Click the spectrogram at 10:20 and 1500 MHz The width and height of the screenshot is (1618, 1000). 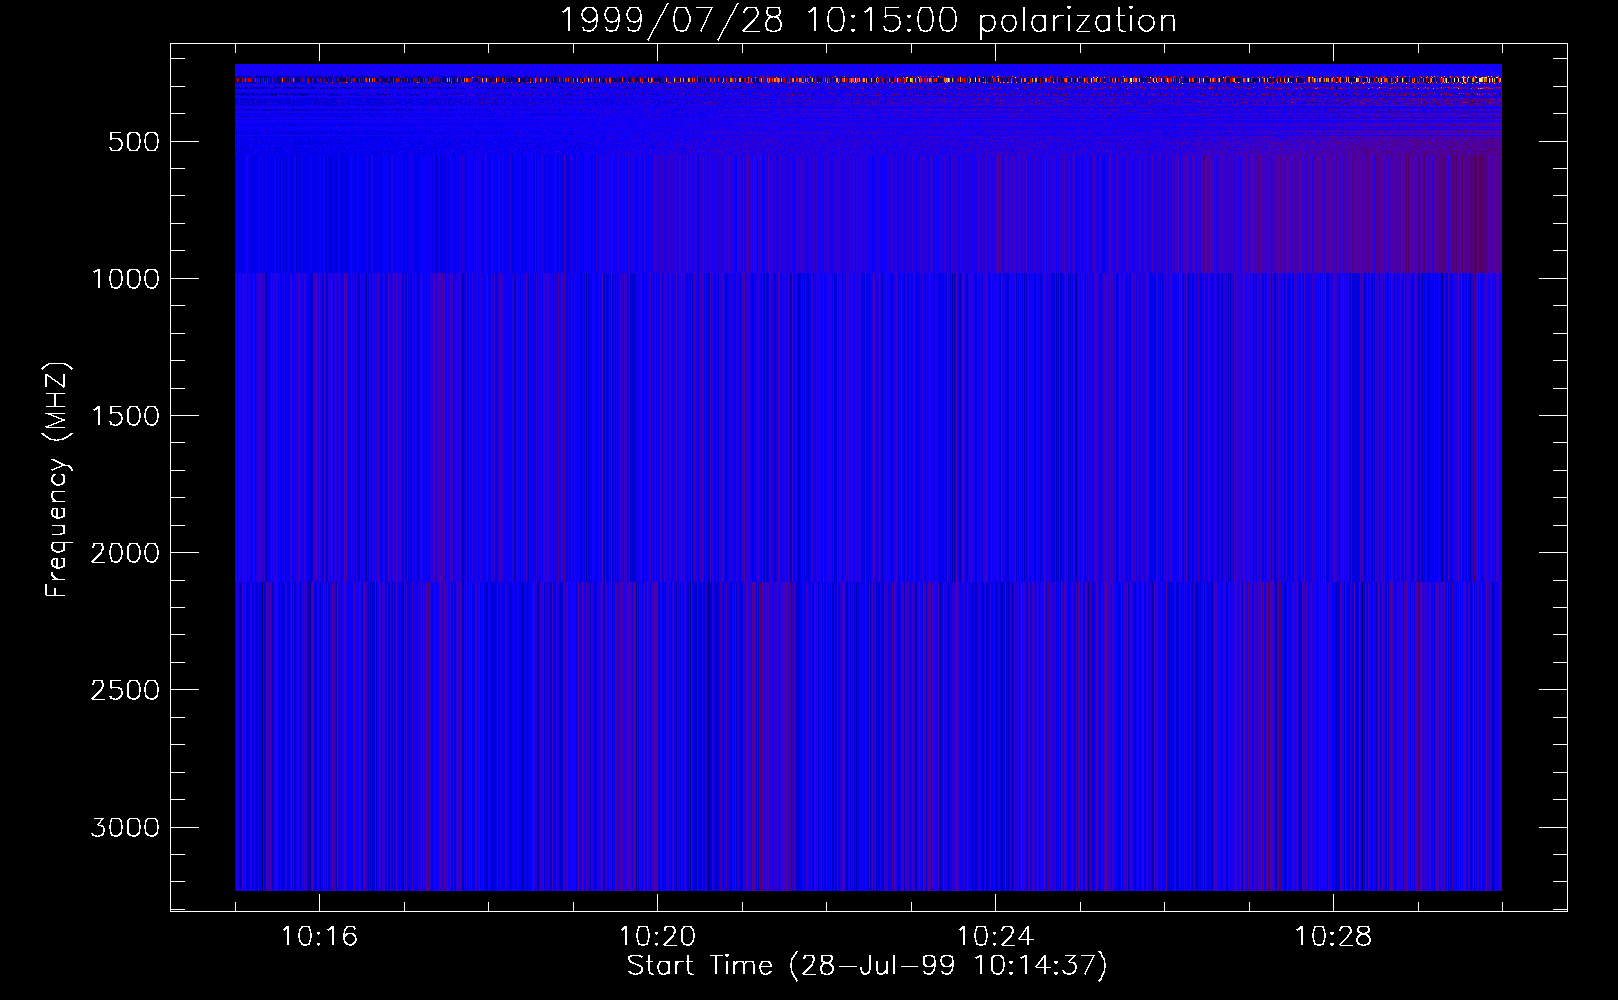[x=657, y=415]
